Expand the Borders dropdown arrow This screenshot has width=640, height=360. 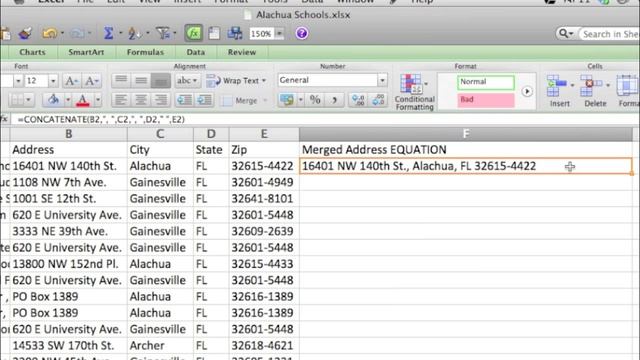pos(28,100)
